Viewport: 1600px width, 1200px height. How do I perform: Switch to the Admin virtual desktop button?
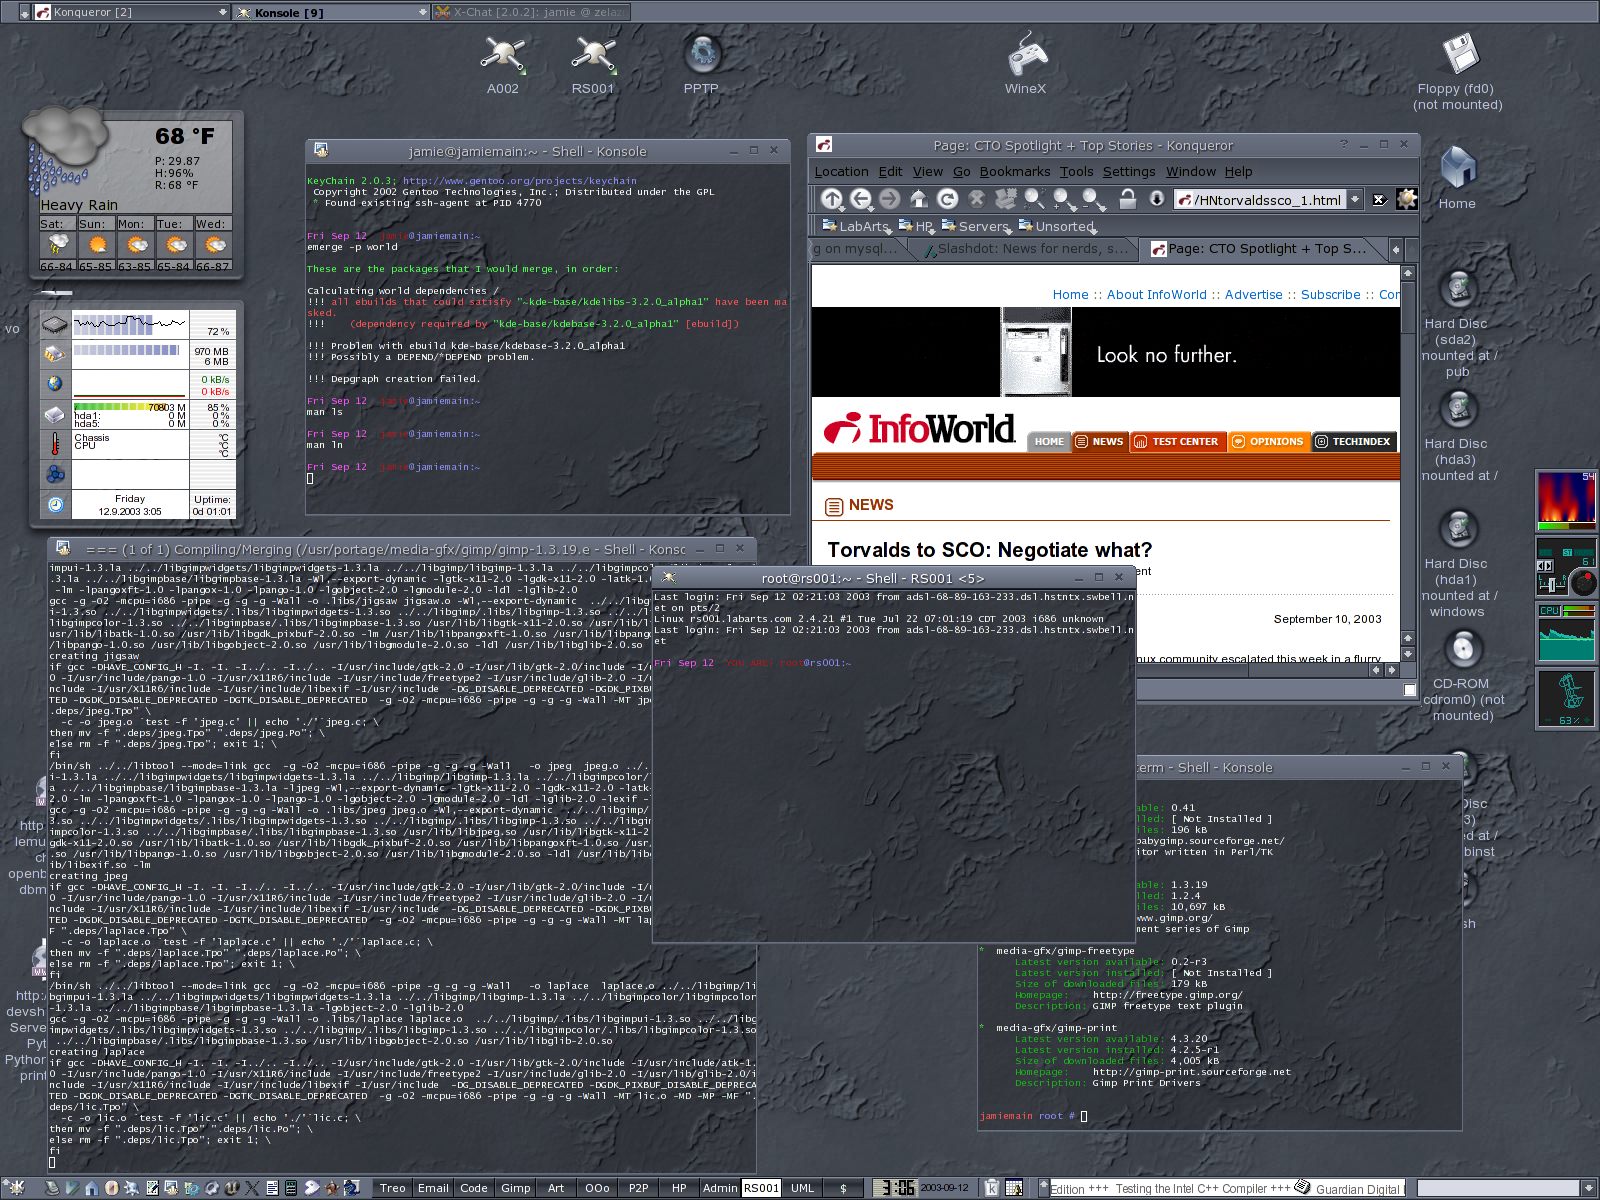tap(719, 1188)
